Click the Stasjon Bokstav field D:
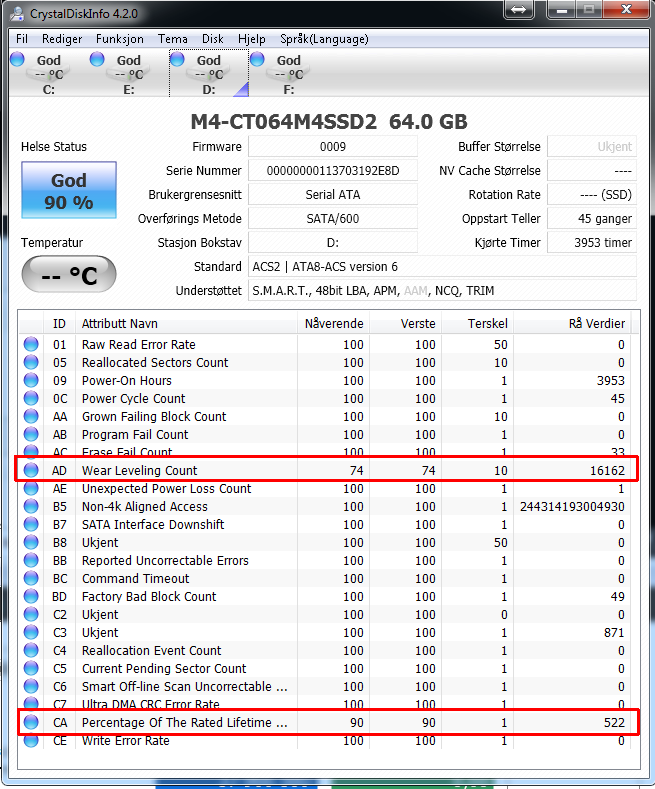The image size is (655, 789). click(x=333, y=243)
